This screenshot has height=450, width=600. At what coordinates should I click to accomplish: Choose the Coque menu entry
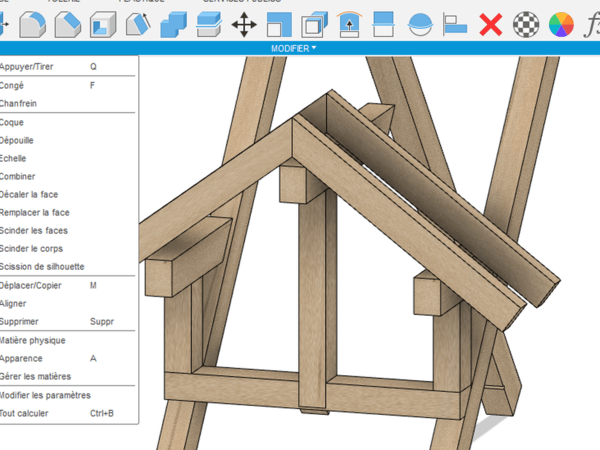(x=13, y=122)
